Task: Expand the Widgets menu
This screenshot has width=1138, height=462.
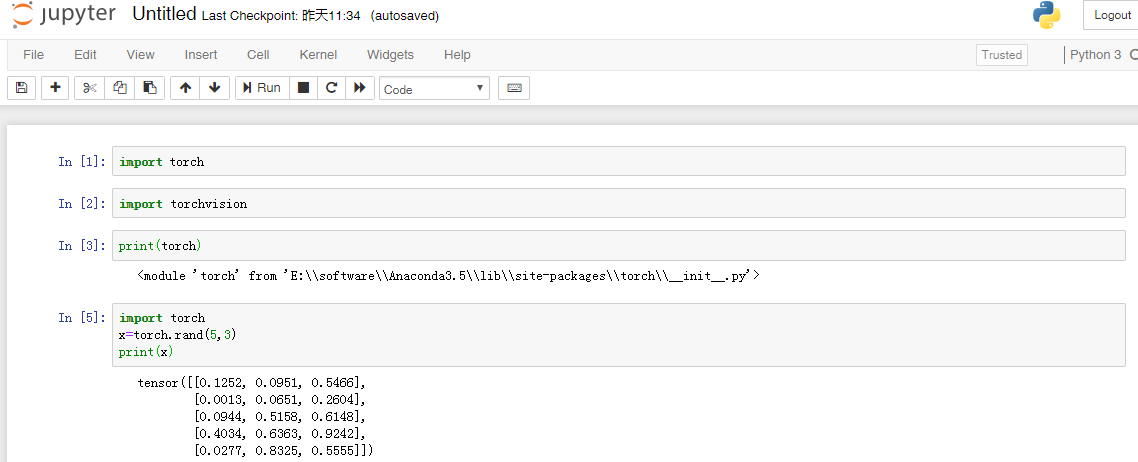Action: (390, 55)
